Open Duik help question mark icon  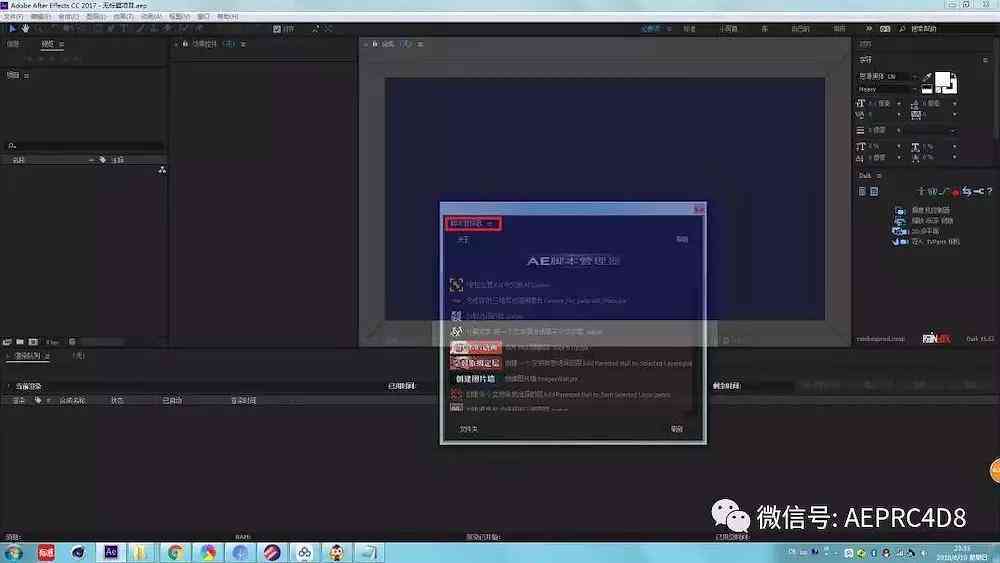(989, 191)
